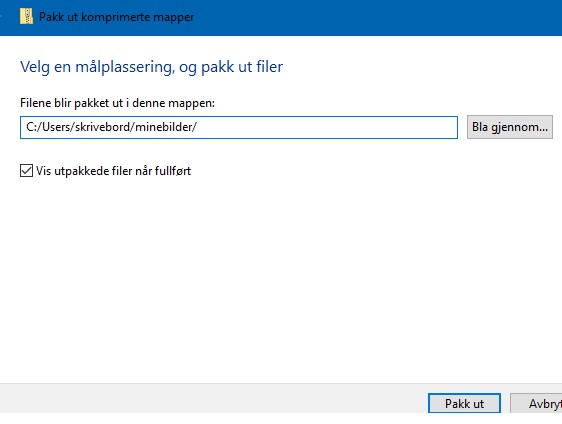Click the word 'skrivebord' in the path

102,127
